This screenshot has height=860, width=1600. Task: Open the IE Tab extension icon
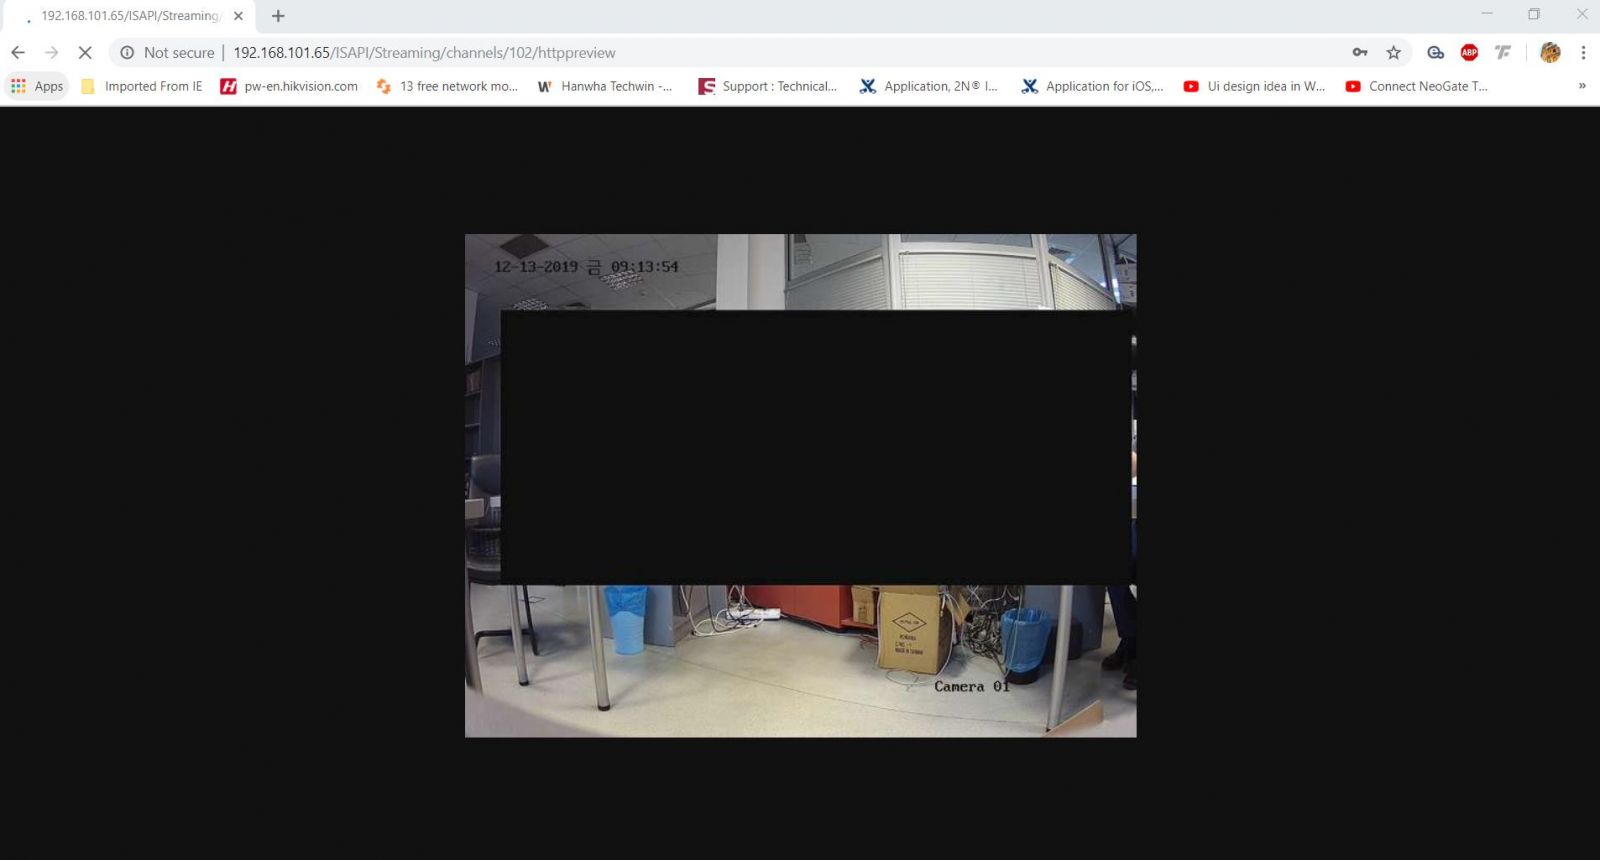click(1435, 53)
